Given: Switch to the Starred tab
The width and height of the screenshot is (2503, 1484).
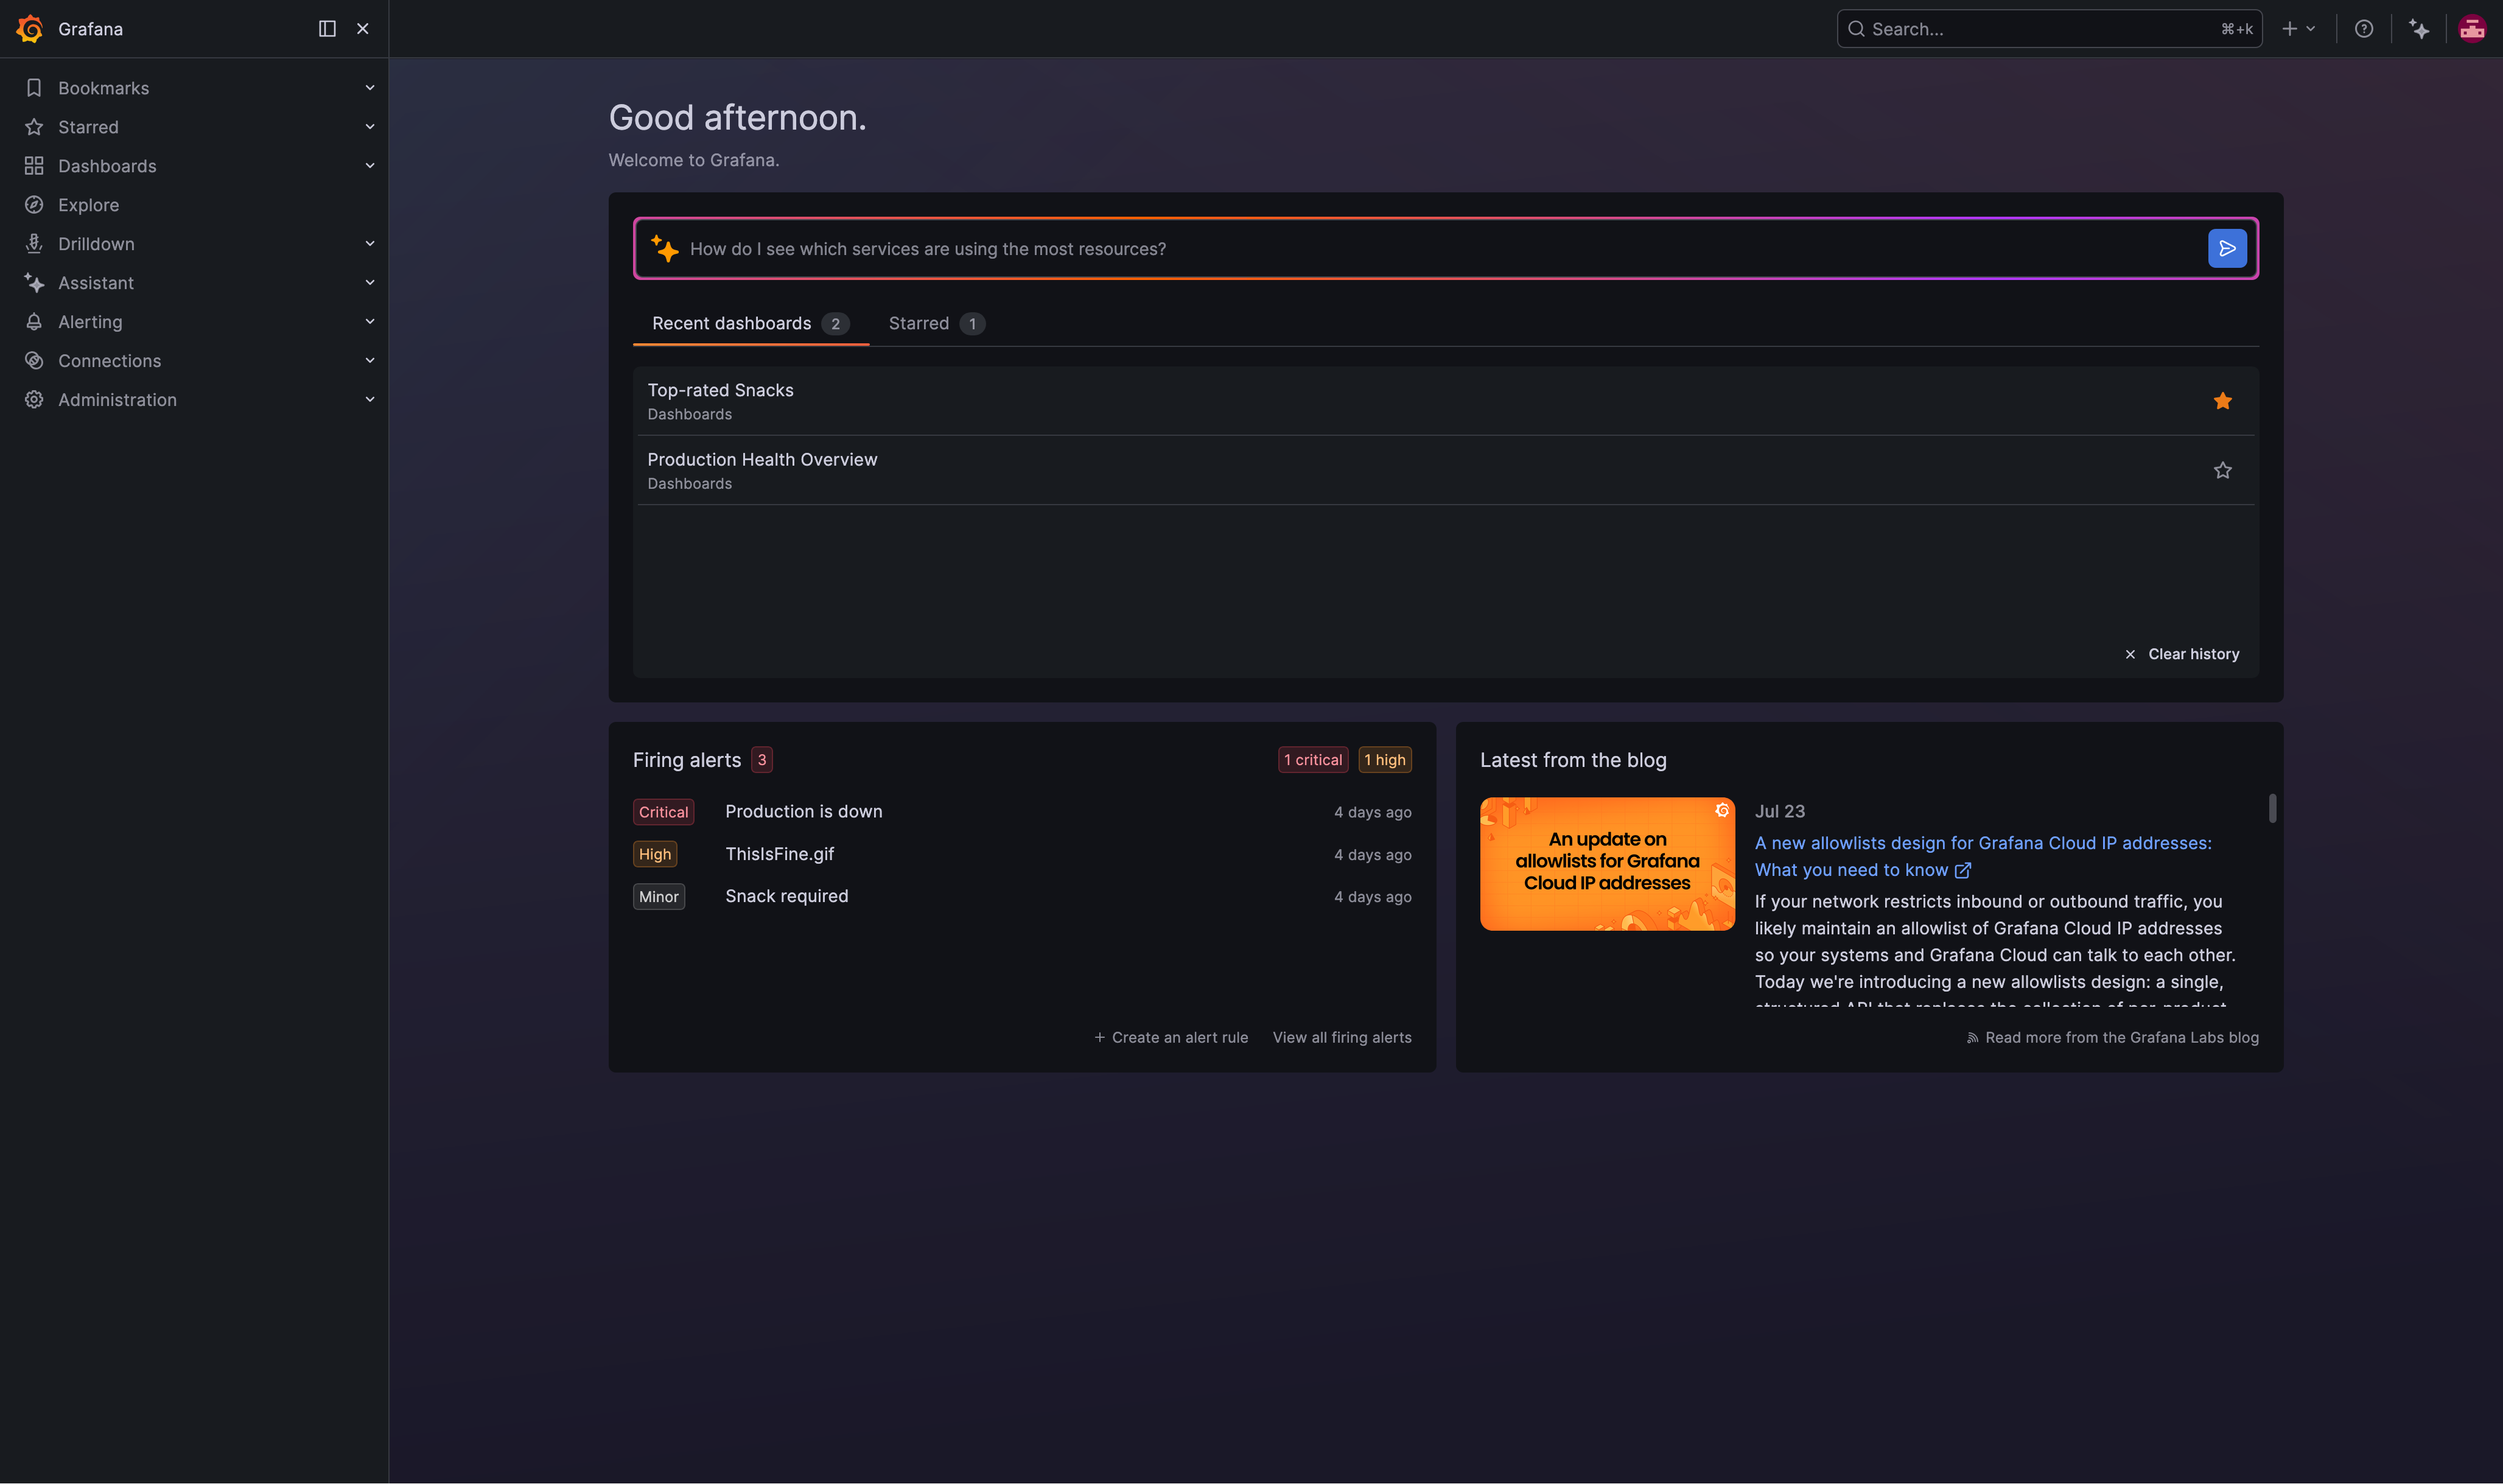Looking at the screenshot, I should [936, 324].
